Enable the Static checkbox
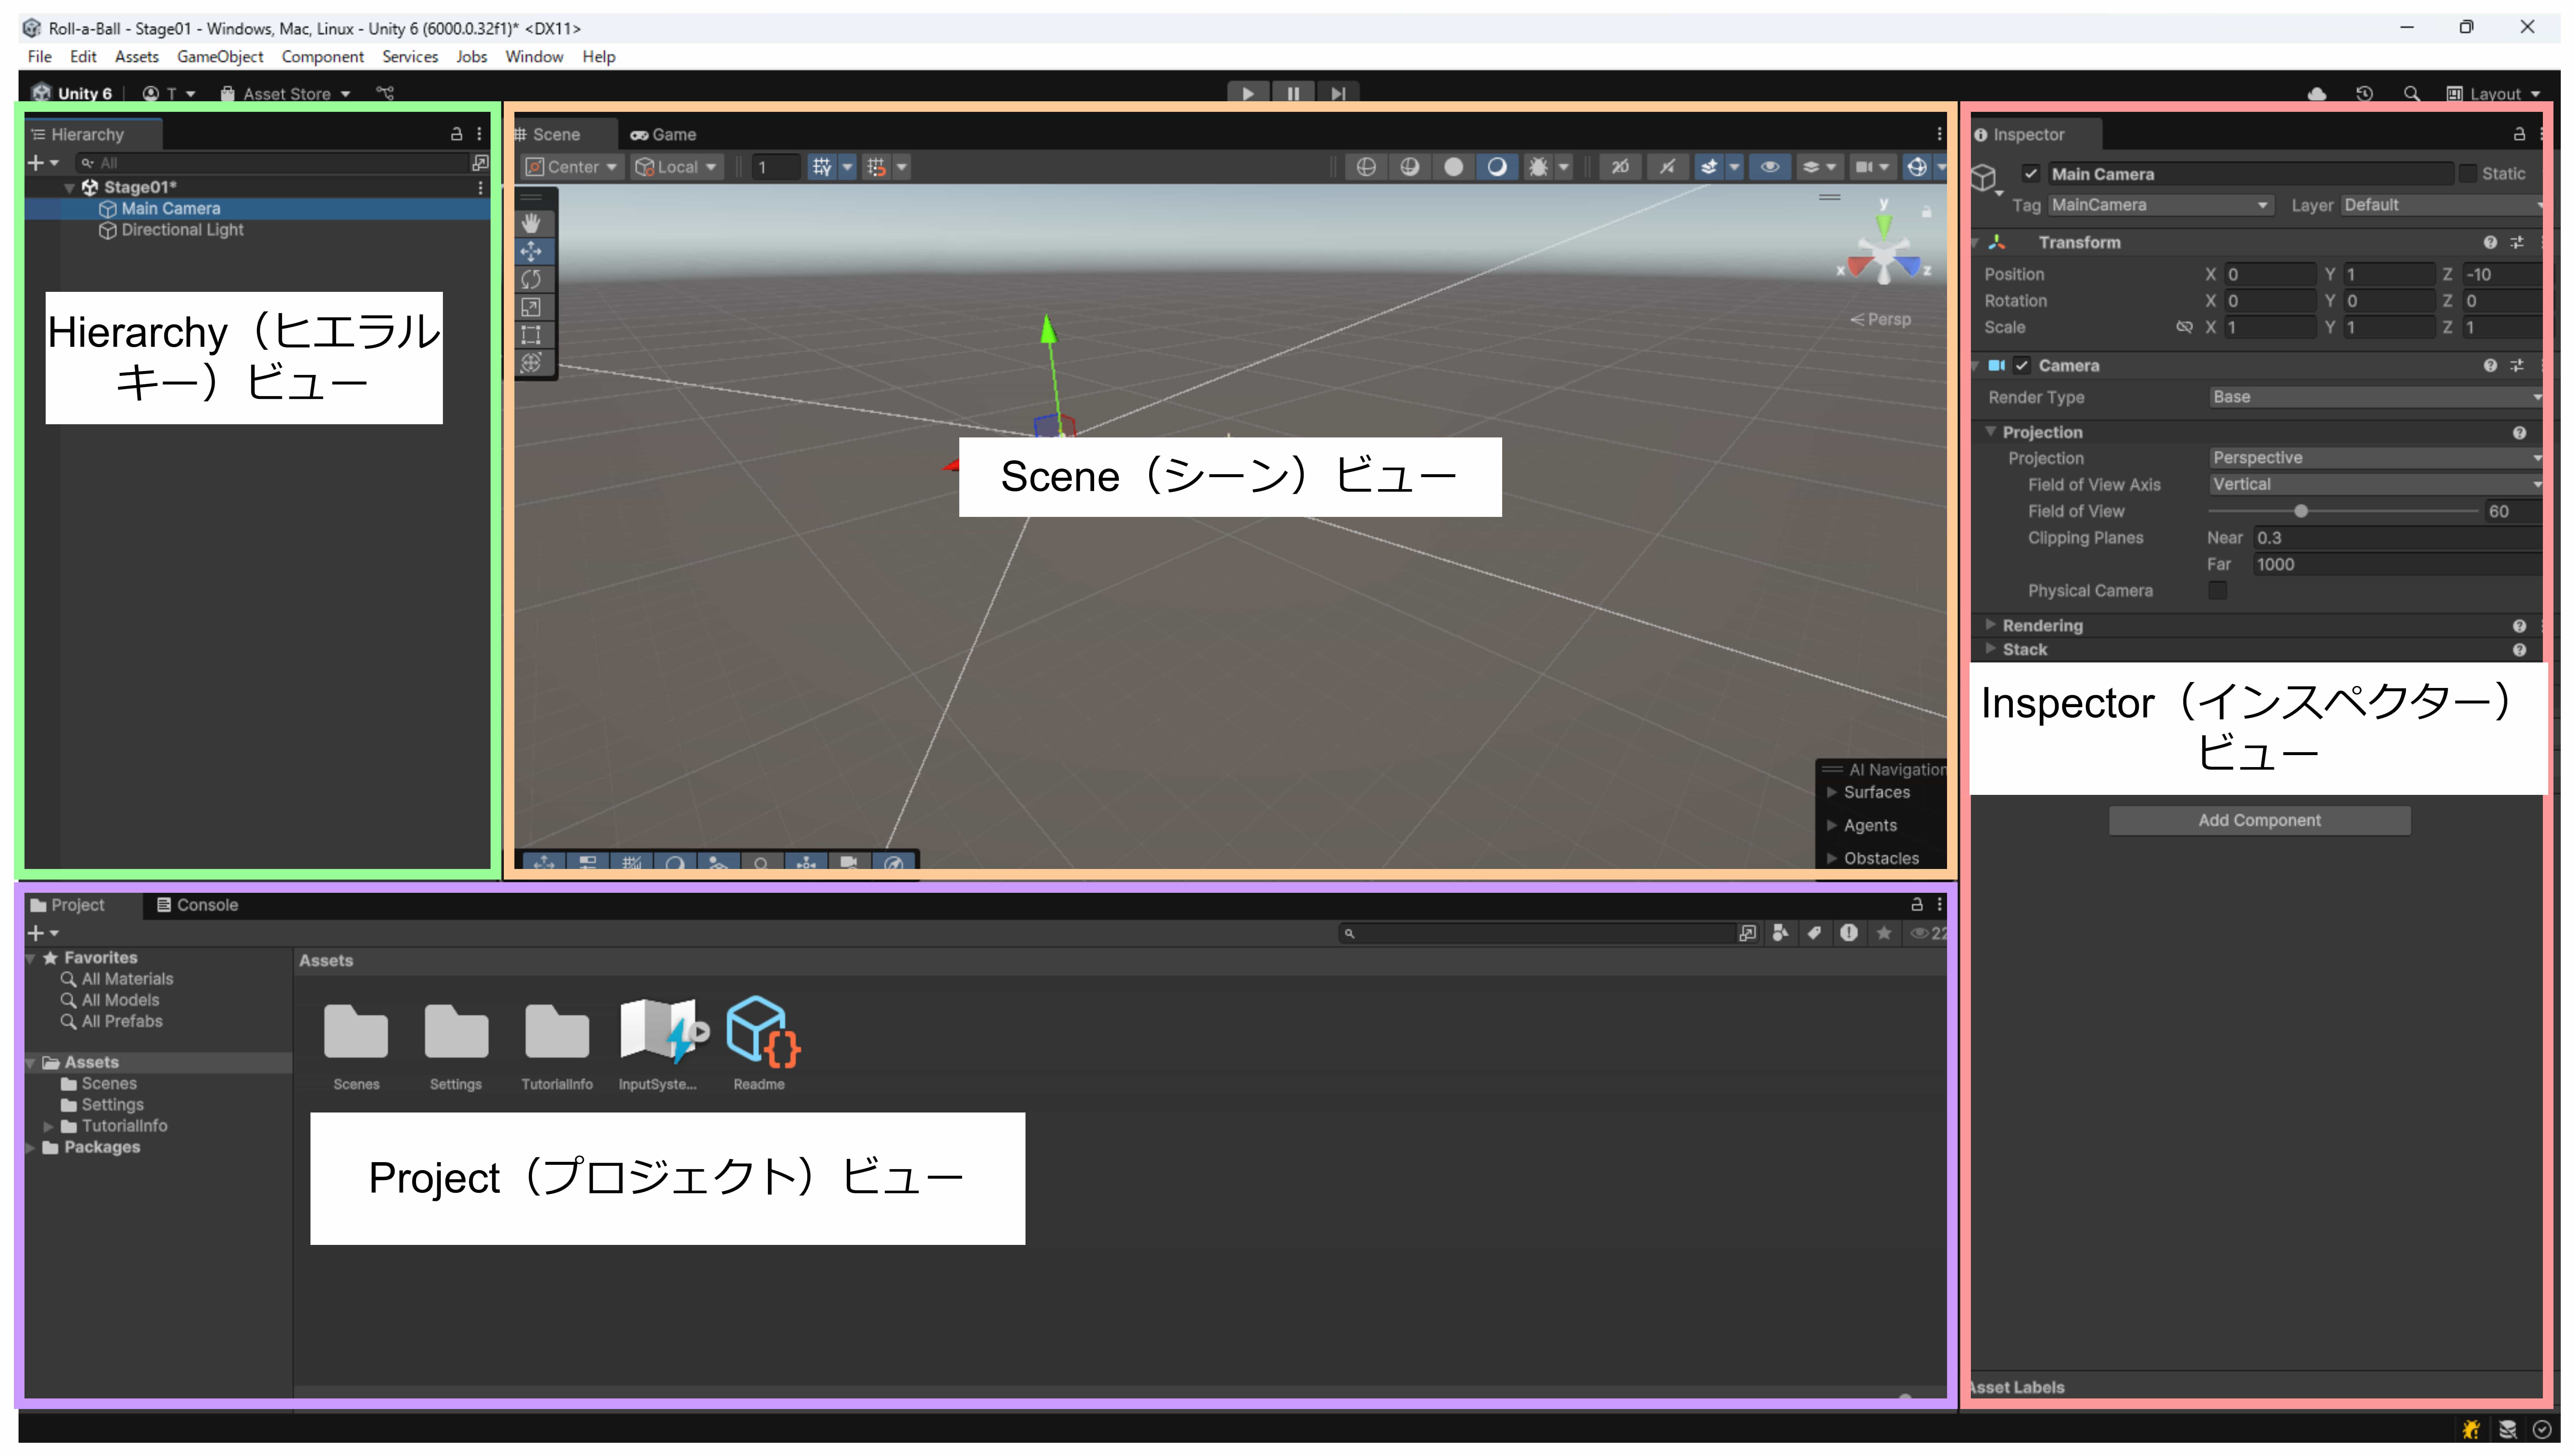The width and height of the screenshot is (2574, 1456). click(2468, 173)
